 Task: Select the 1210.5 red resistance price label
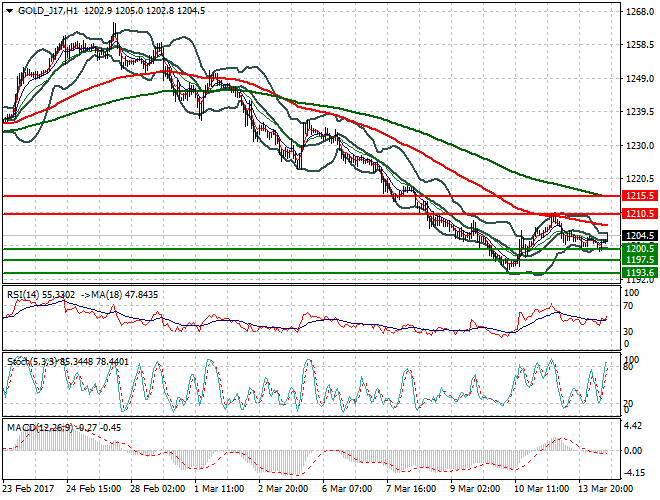[x=637, y=214]
